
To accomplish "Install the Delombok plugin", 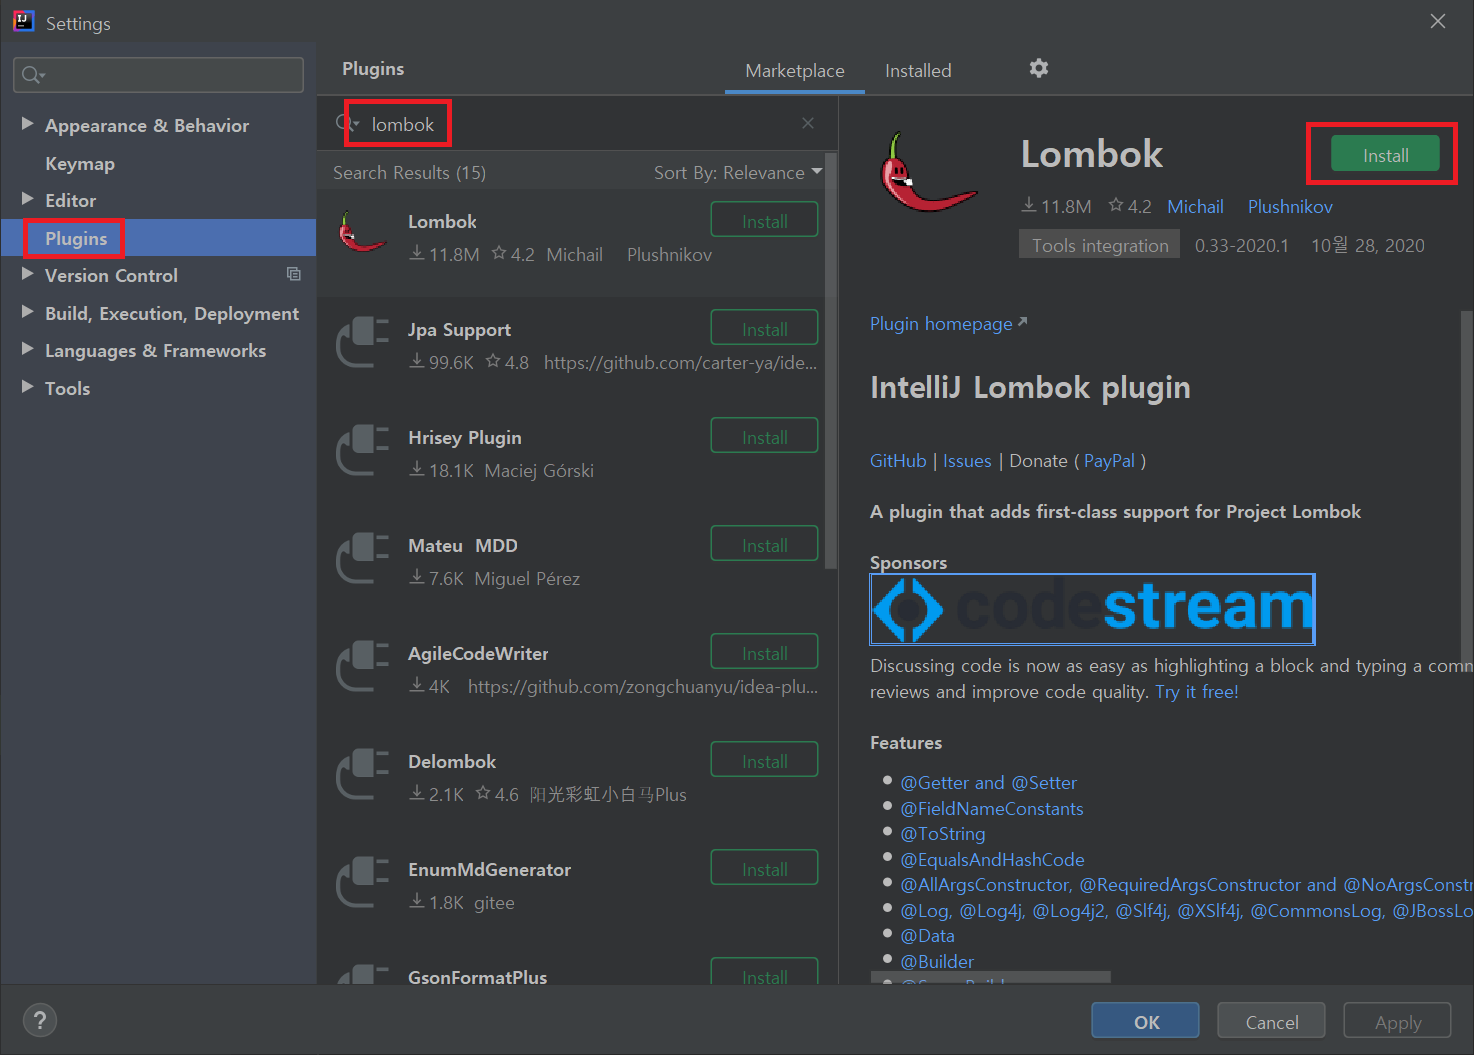I will point(764,761).
